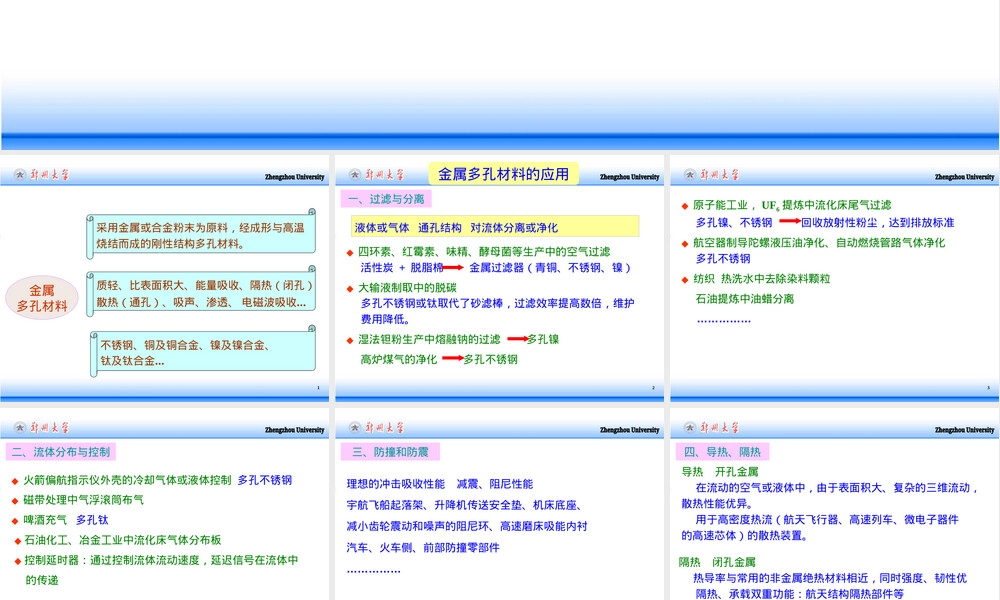Select the yellow box 液体或气体 通孔结构 对流体分离或净化

495,226
